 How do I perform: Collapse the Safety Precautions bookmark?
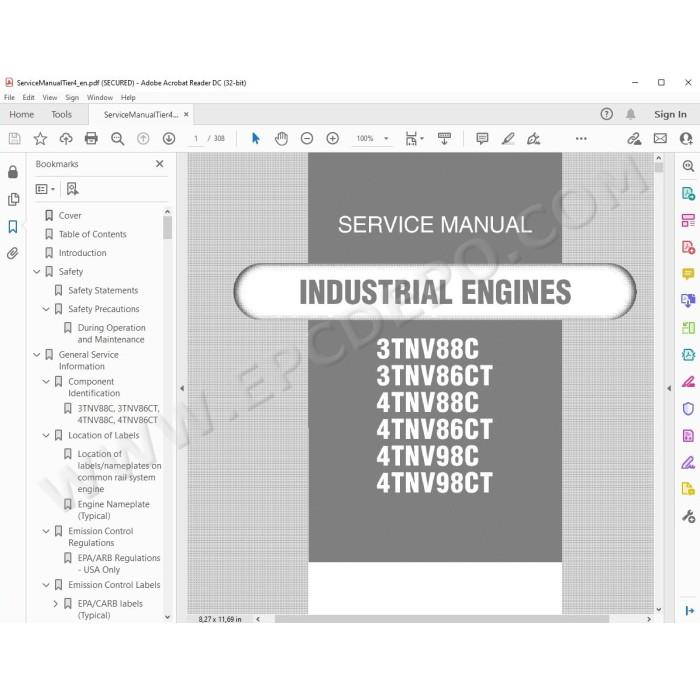46,309
